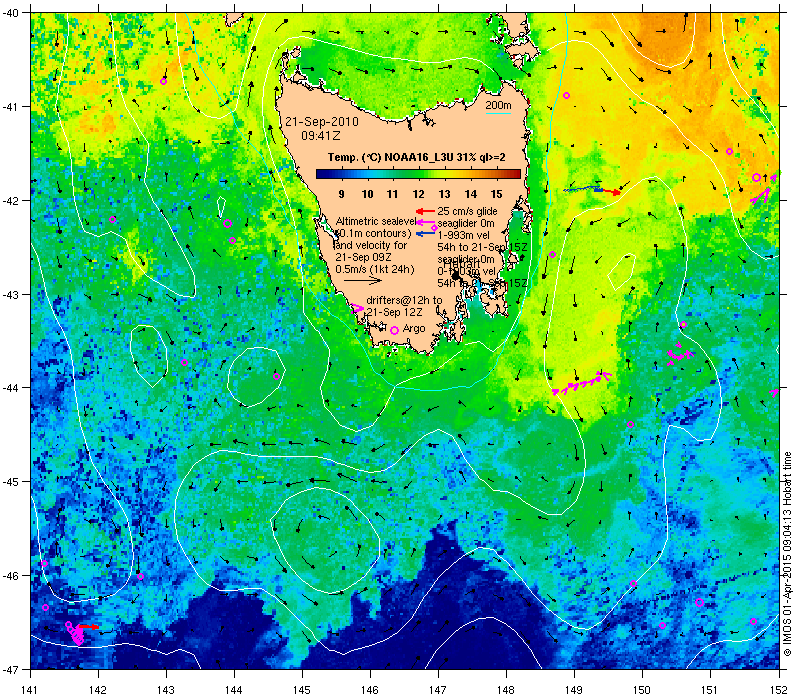
Task: Click longitude axis label '144'
Action: (x=234, y=690)
